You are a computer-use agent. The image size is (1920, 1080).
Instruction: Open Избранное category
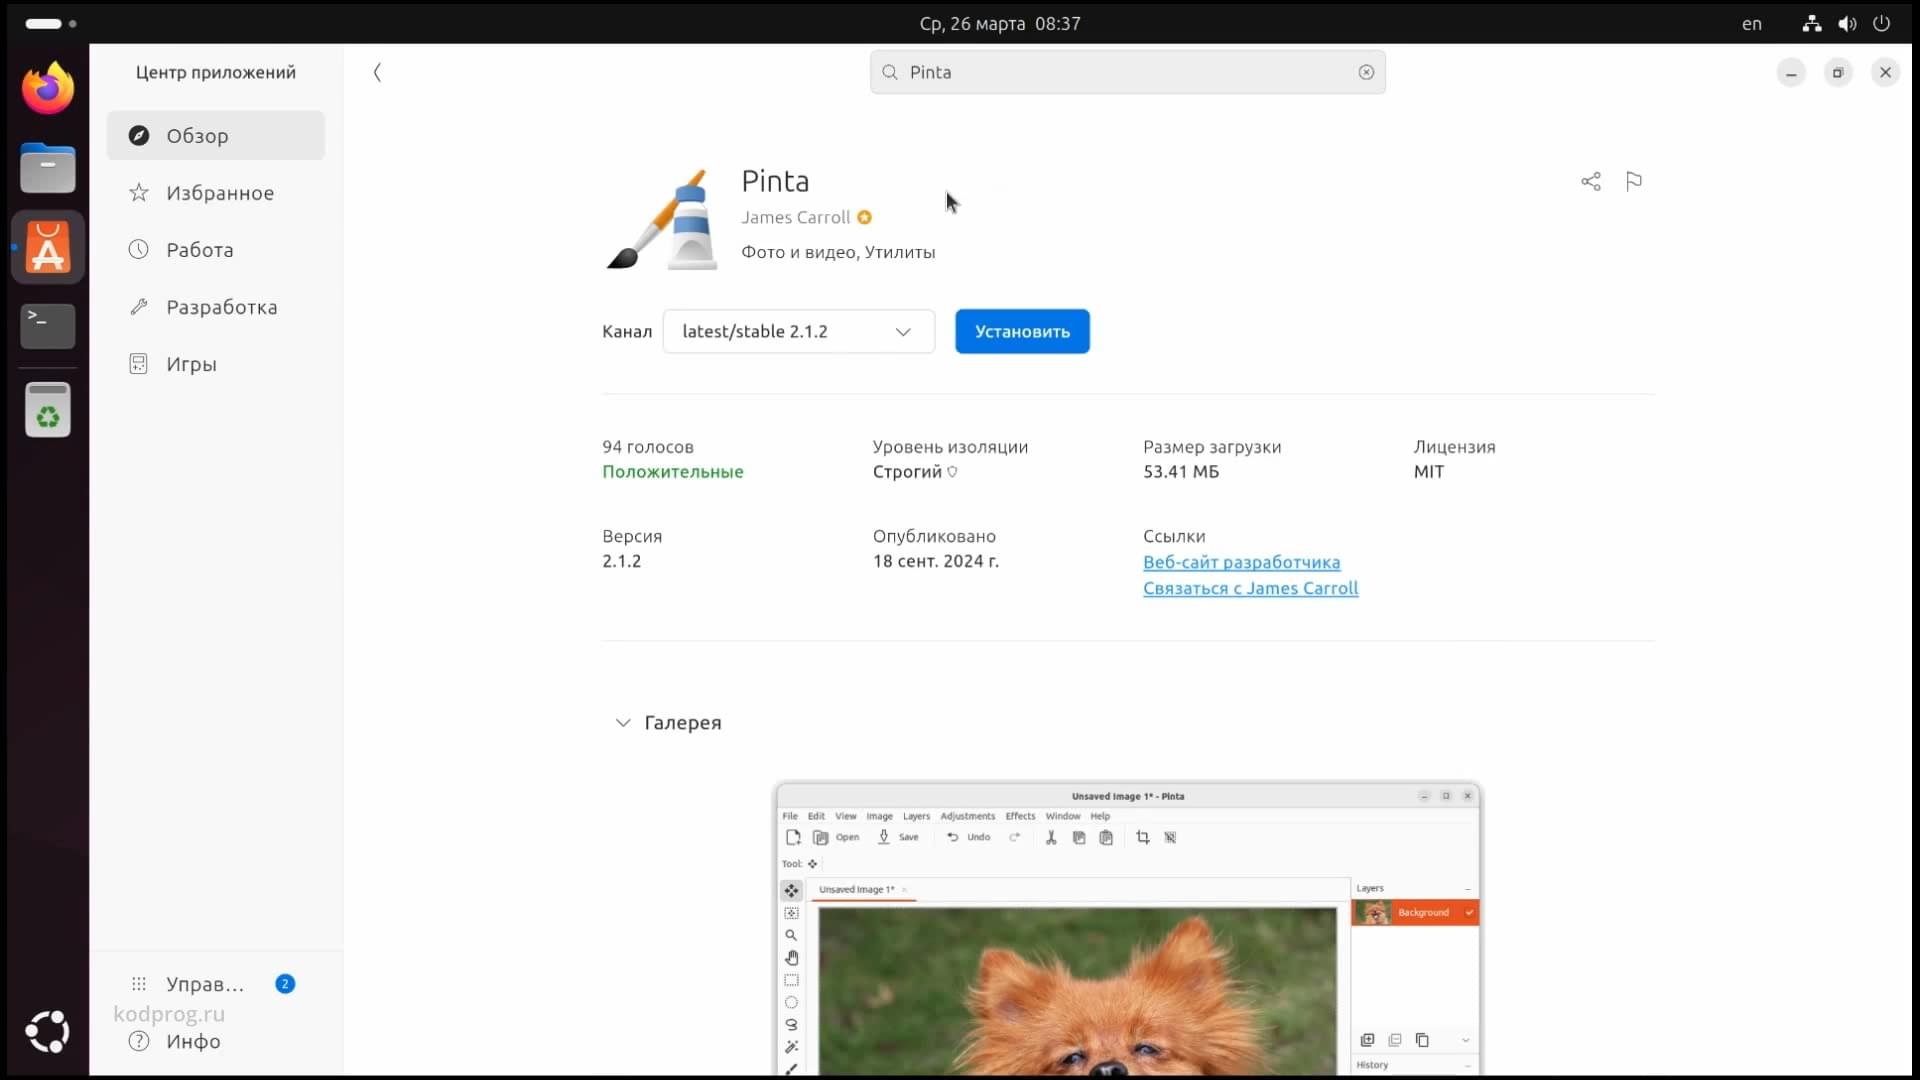point(216,192)
